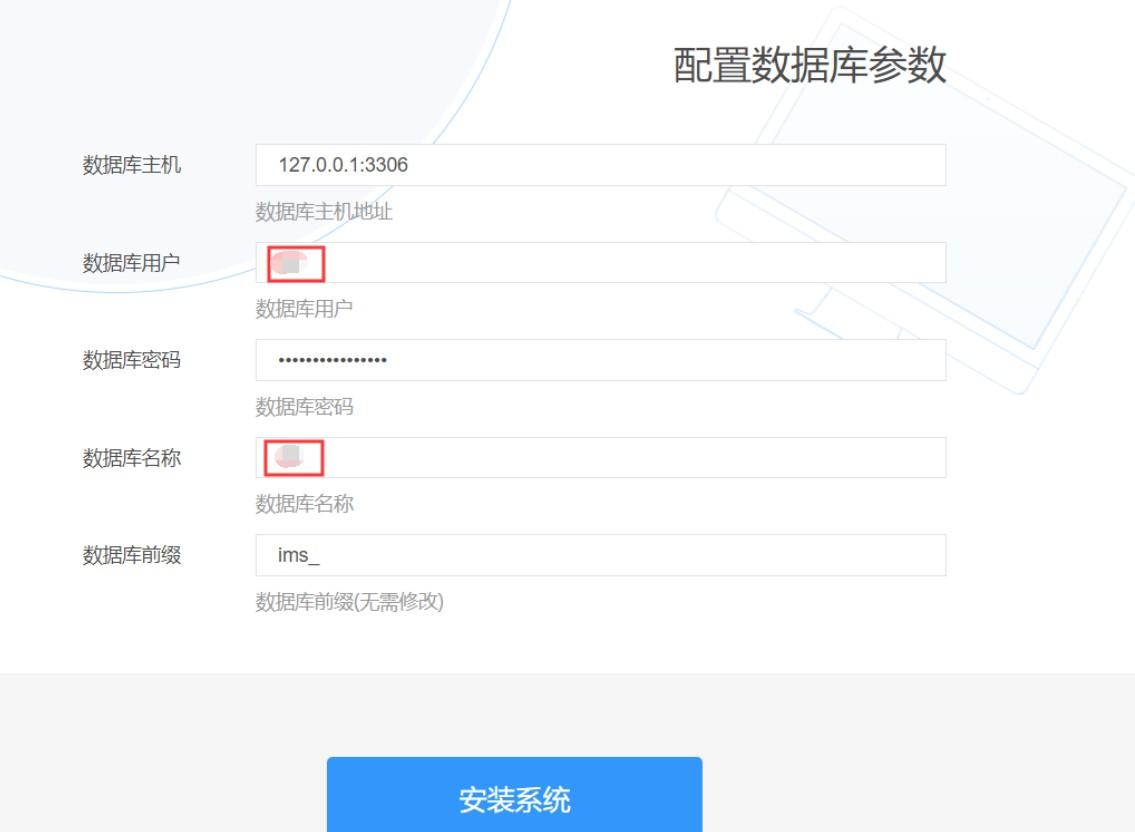Click the red-boxed value in 数据库用户 field
This screenshot has height=832, width=1135.
pos(296,264)
